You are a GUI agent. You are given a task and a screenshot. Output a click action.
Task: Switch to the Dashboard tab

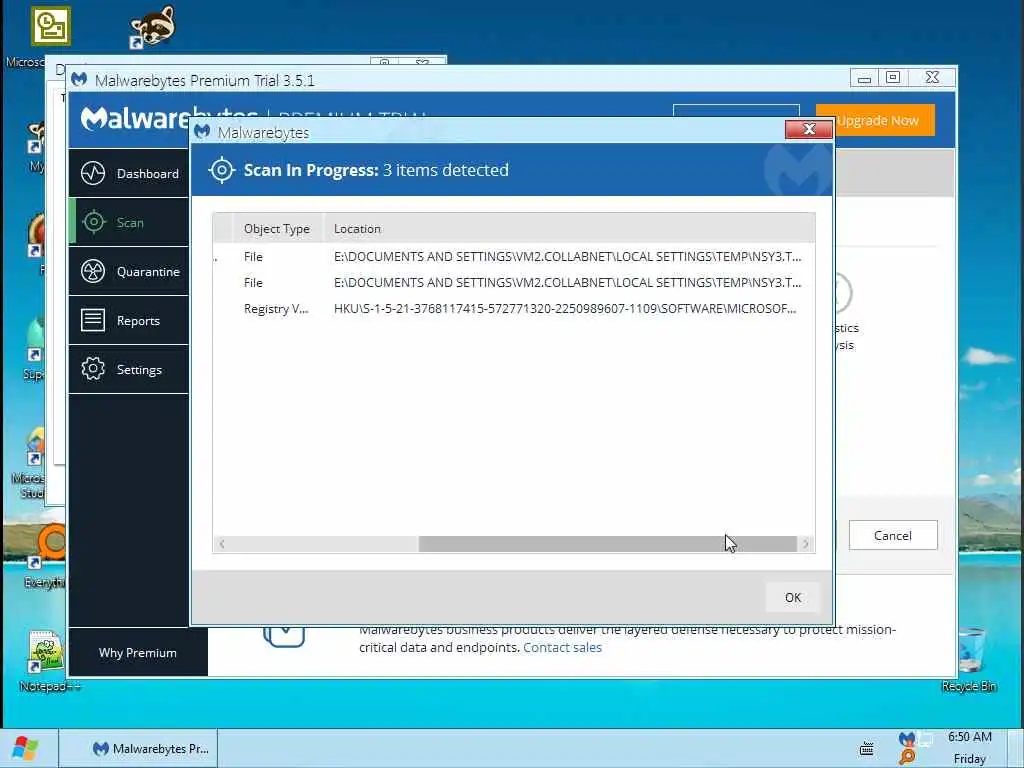click(x=129, y=173)
